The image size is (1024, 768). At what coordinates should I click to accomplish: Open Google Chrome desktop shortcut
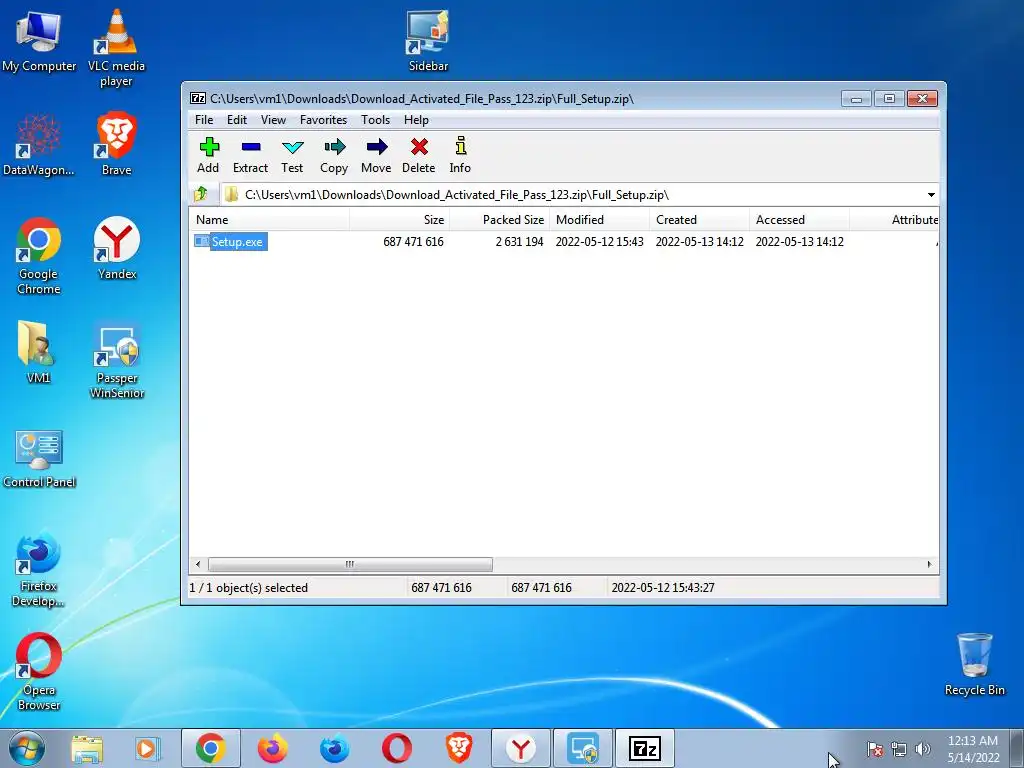(39, 256)
